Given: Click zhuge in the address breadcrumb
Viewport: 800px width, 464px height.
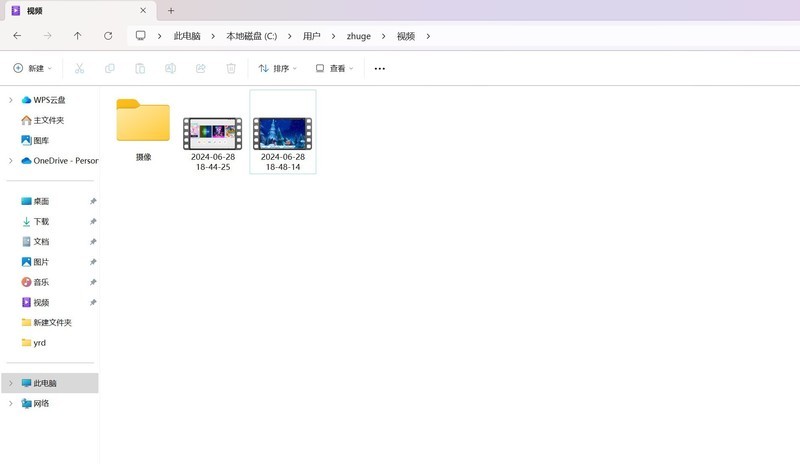Looking at the screenshot, I should [359, 36].
